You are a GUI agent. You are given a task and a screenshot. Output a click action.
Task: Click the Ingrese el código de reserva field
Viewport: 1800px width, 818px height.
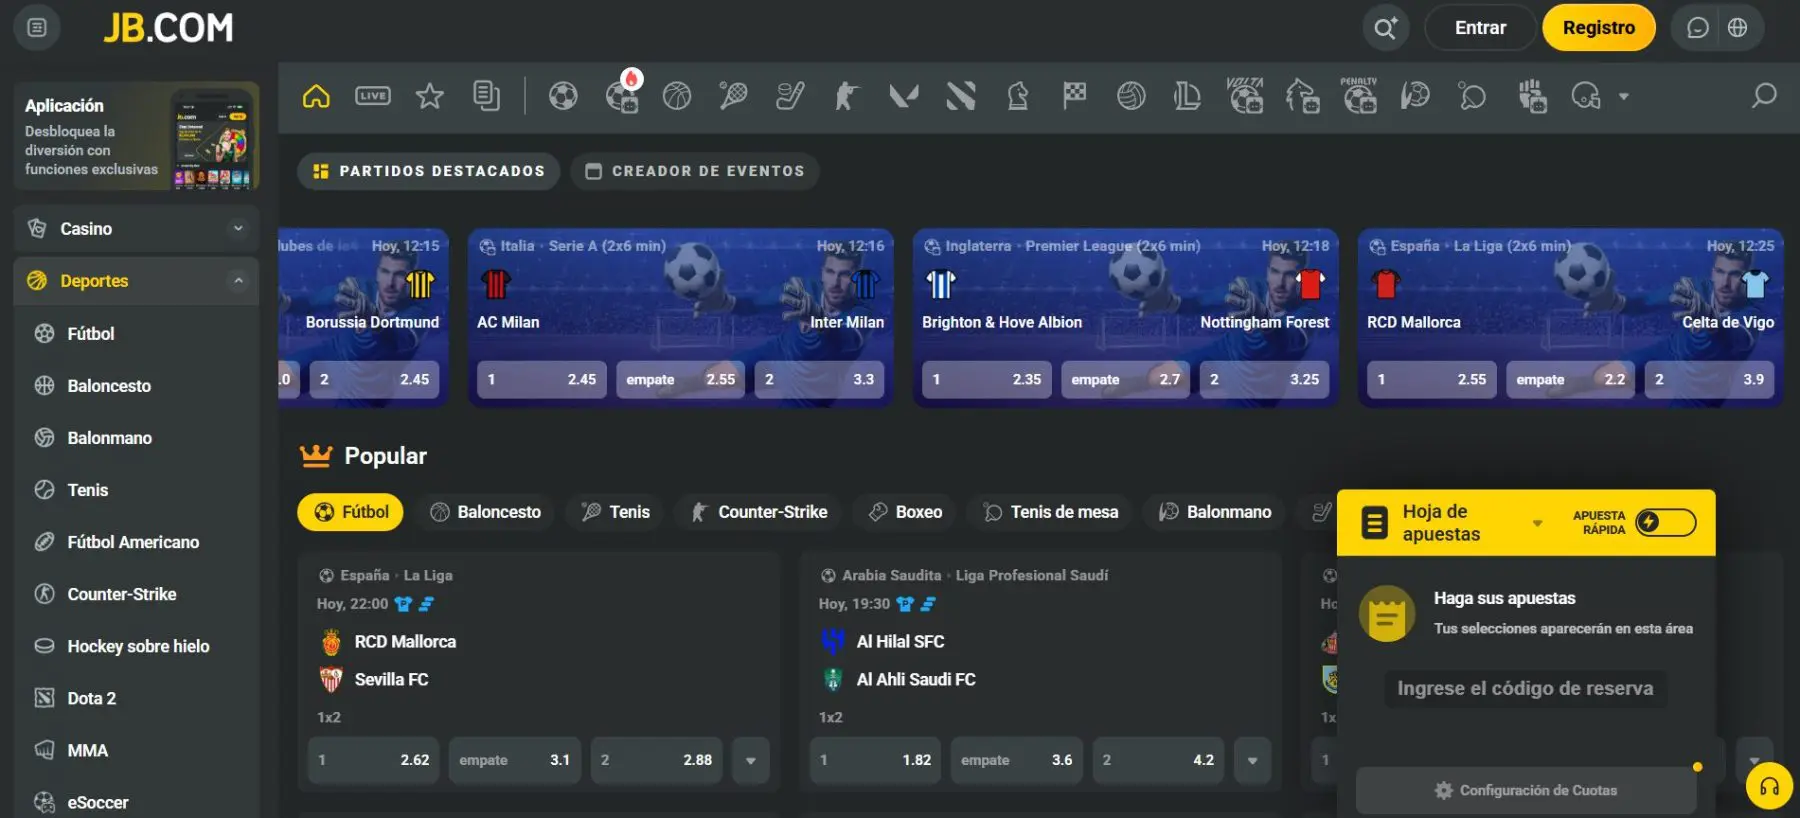(x=1525, y=688)
